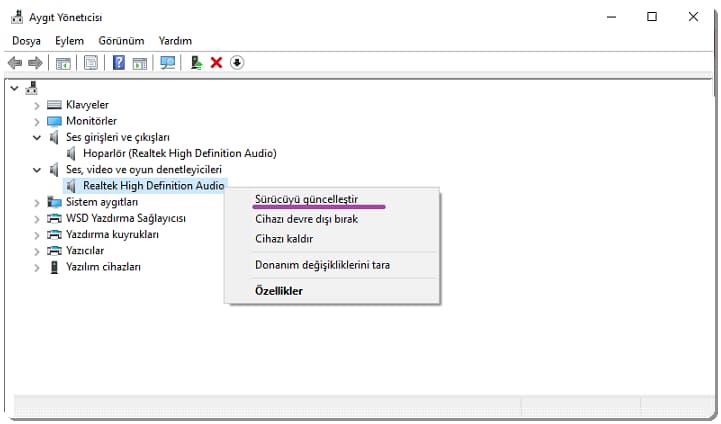This screenshot has width=721, height=424.
Task: Select the Ses girişleri ve çıkışları label
Action: 118,137
